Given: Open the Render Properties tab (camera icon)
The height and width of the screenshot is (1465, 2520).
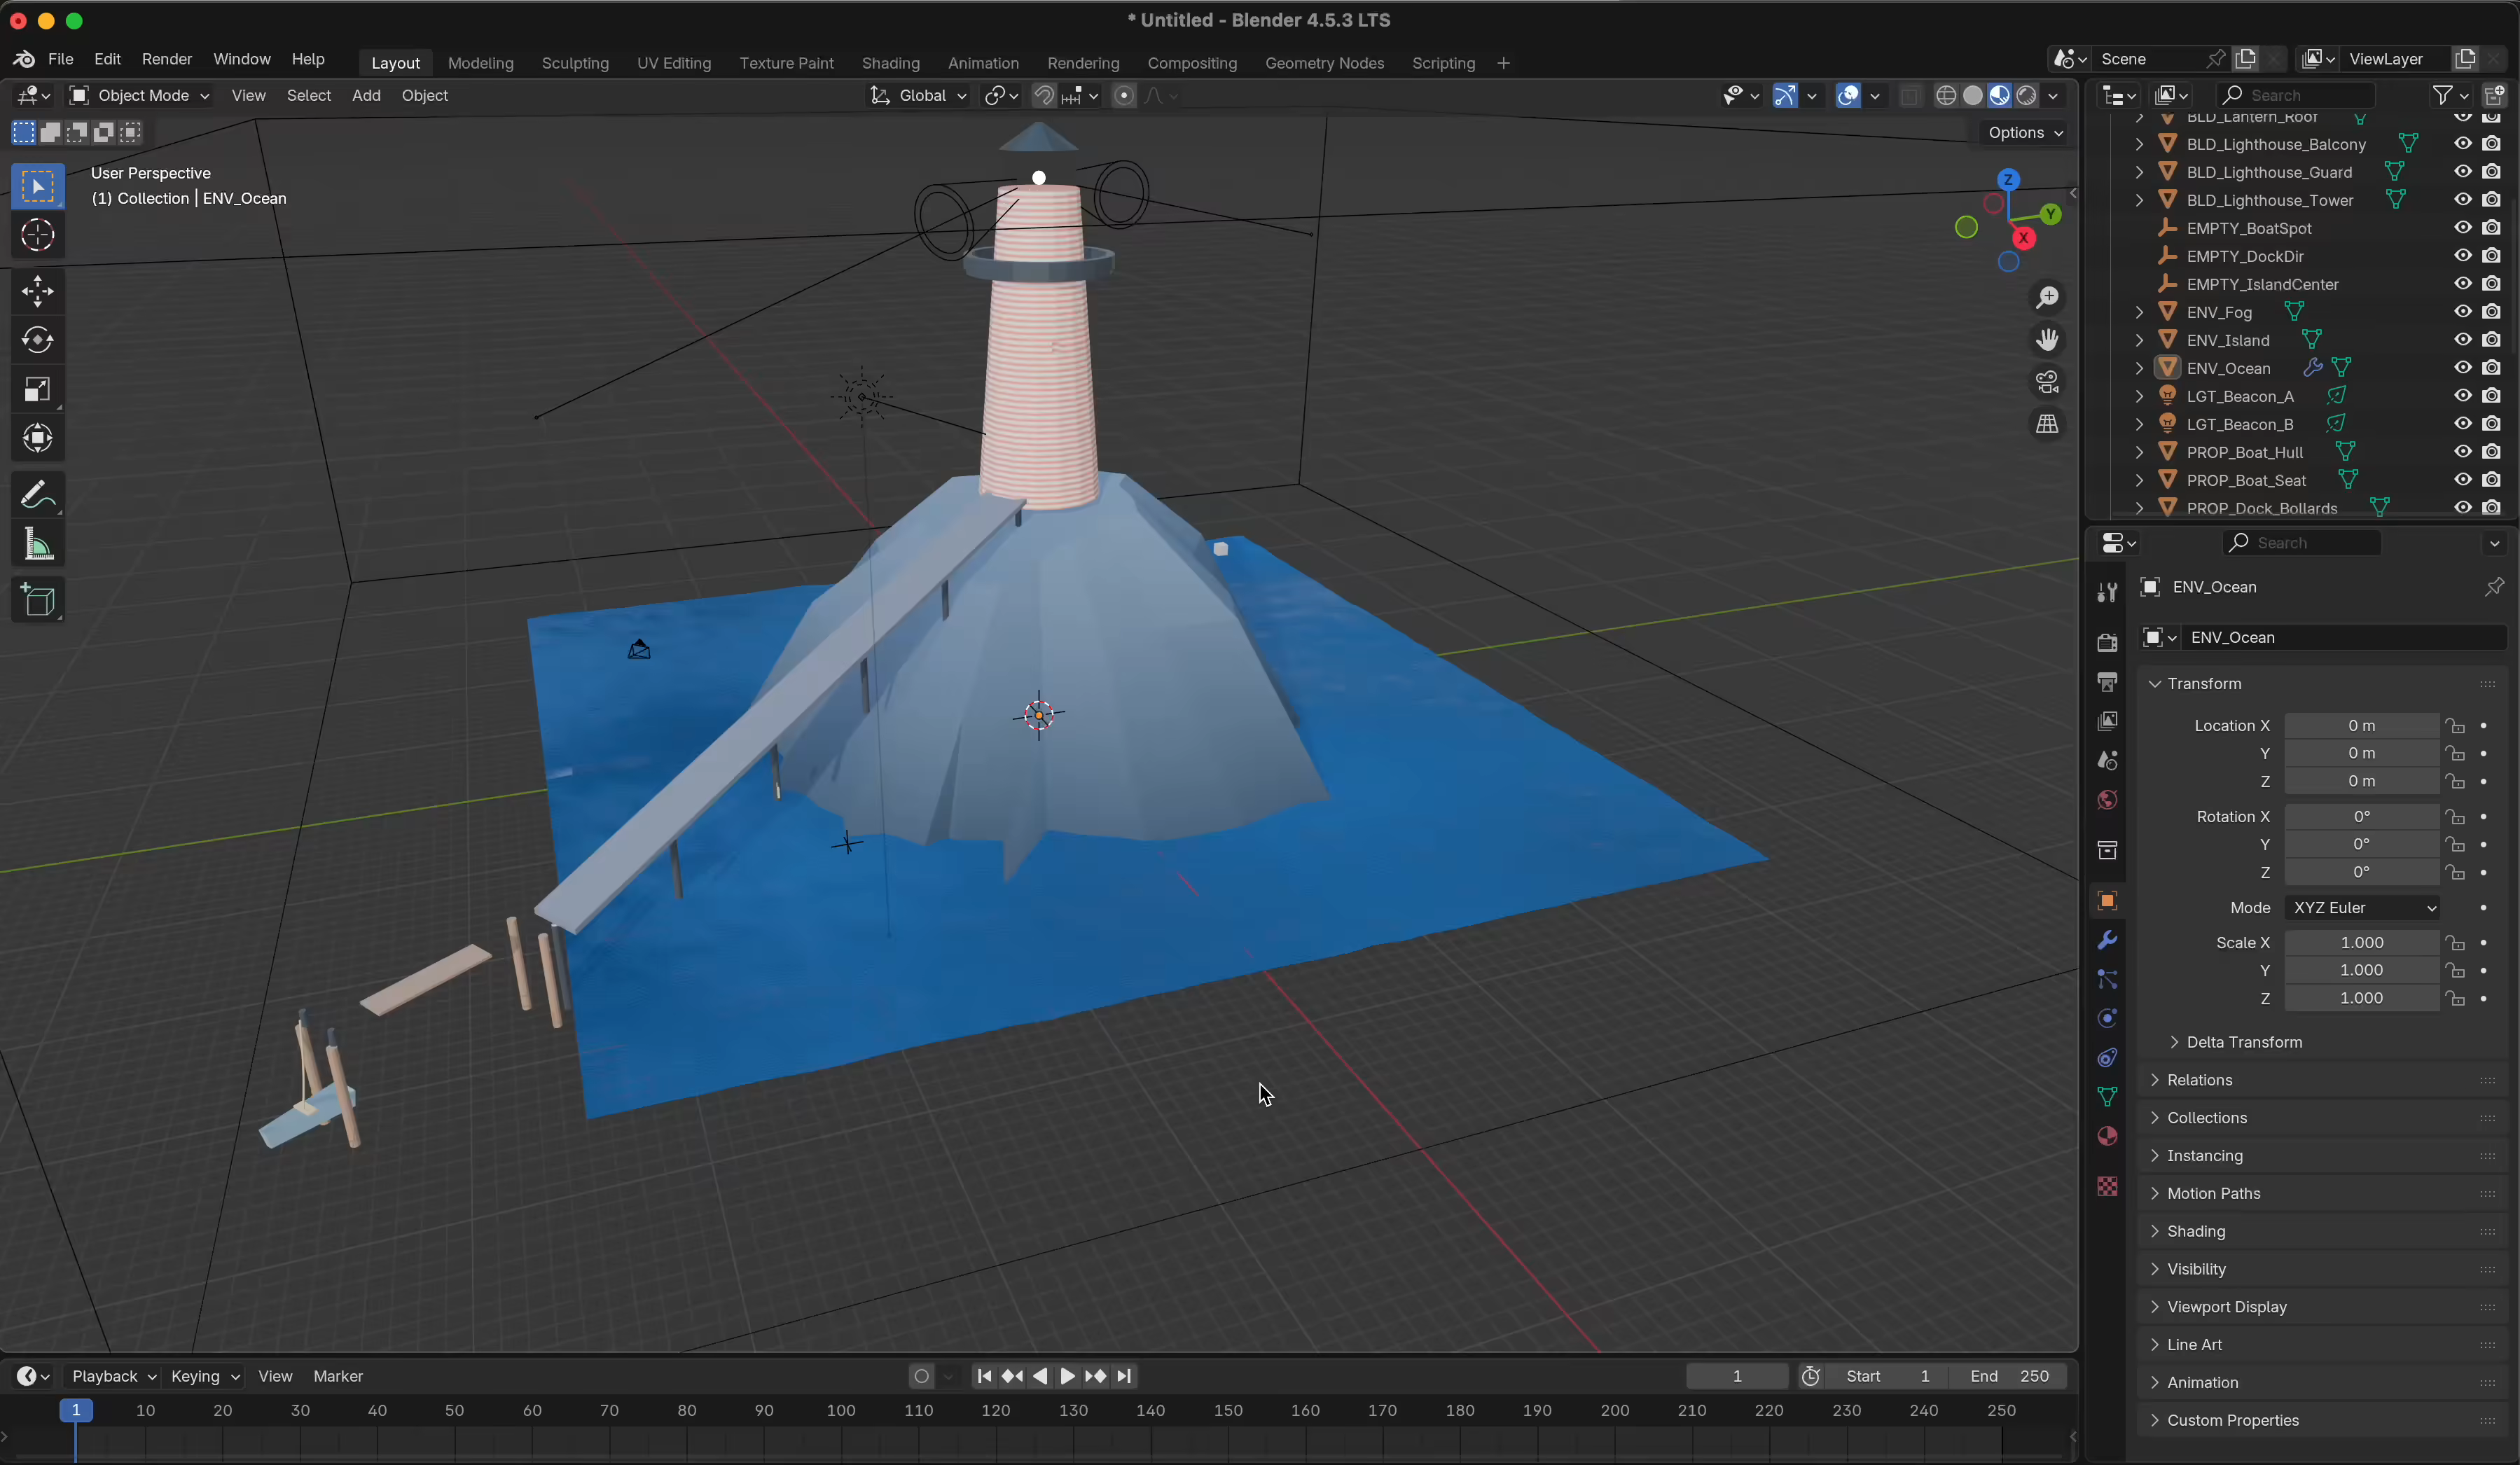Looking at the screenshot, I should point(2107,642).
